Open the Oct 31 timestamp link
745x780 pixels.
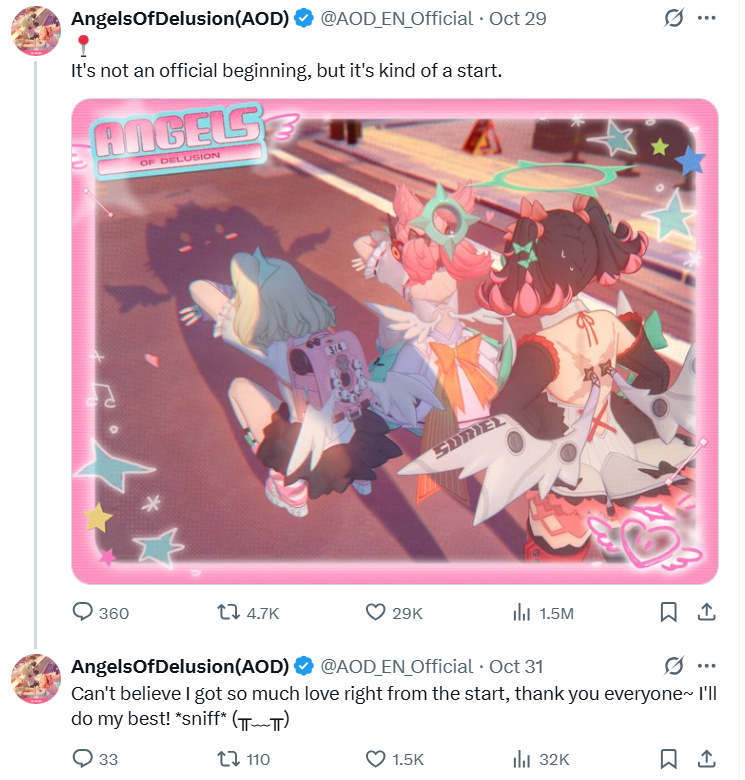click(516, 667)
